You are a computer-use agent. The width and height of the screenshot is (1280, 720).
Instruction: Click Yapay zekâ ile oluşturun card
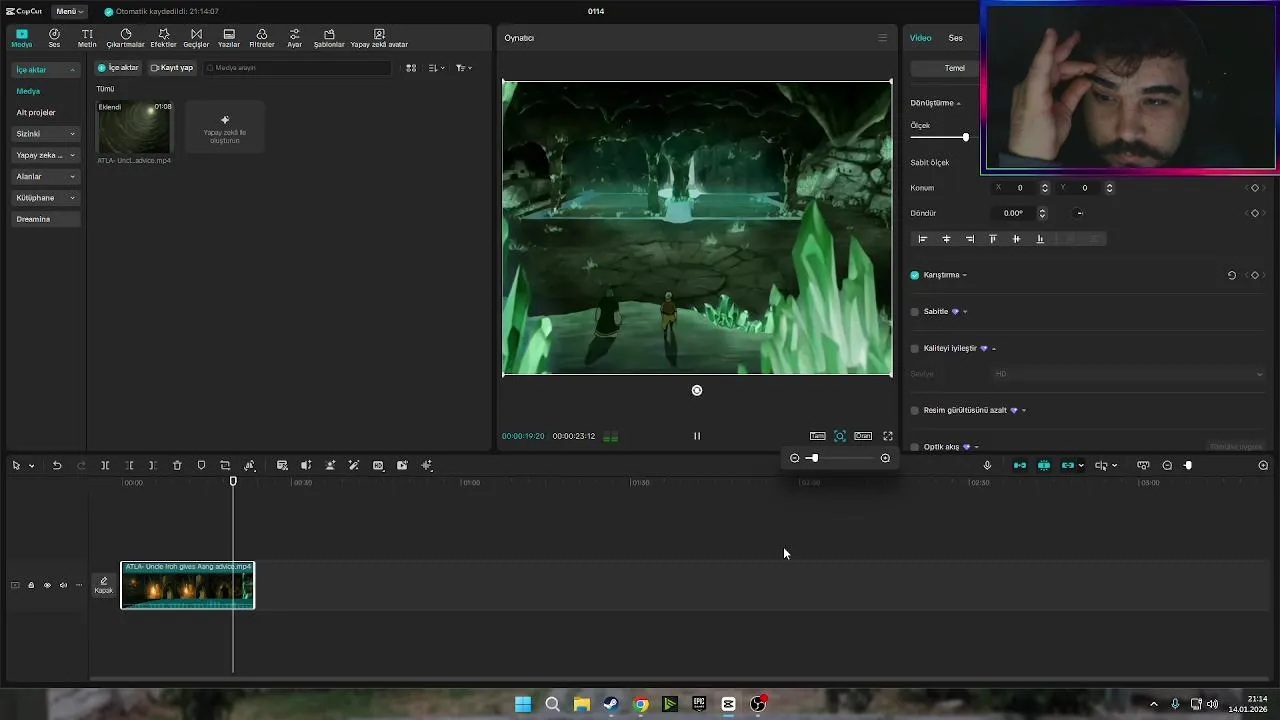225,127
